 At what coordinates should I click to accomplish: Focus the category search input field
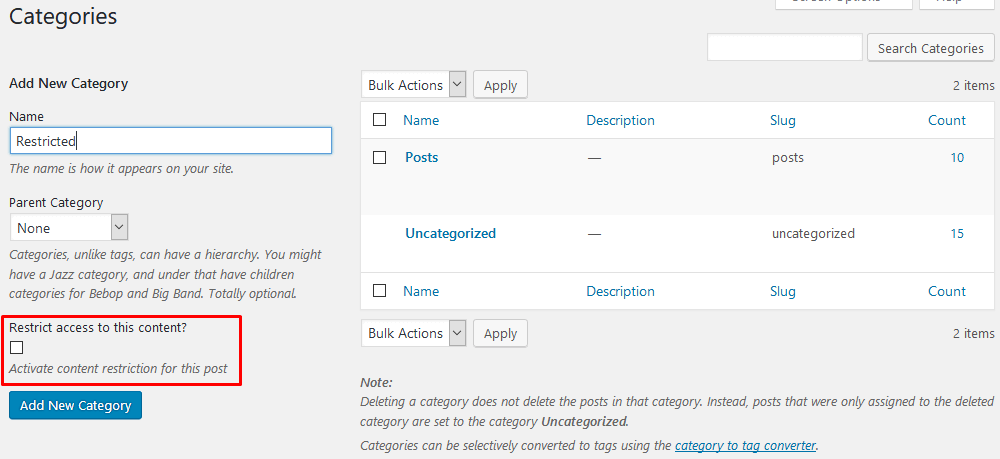784,48
